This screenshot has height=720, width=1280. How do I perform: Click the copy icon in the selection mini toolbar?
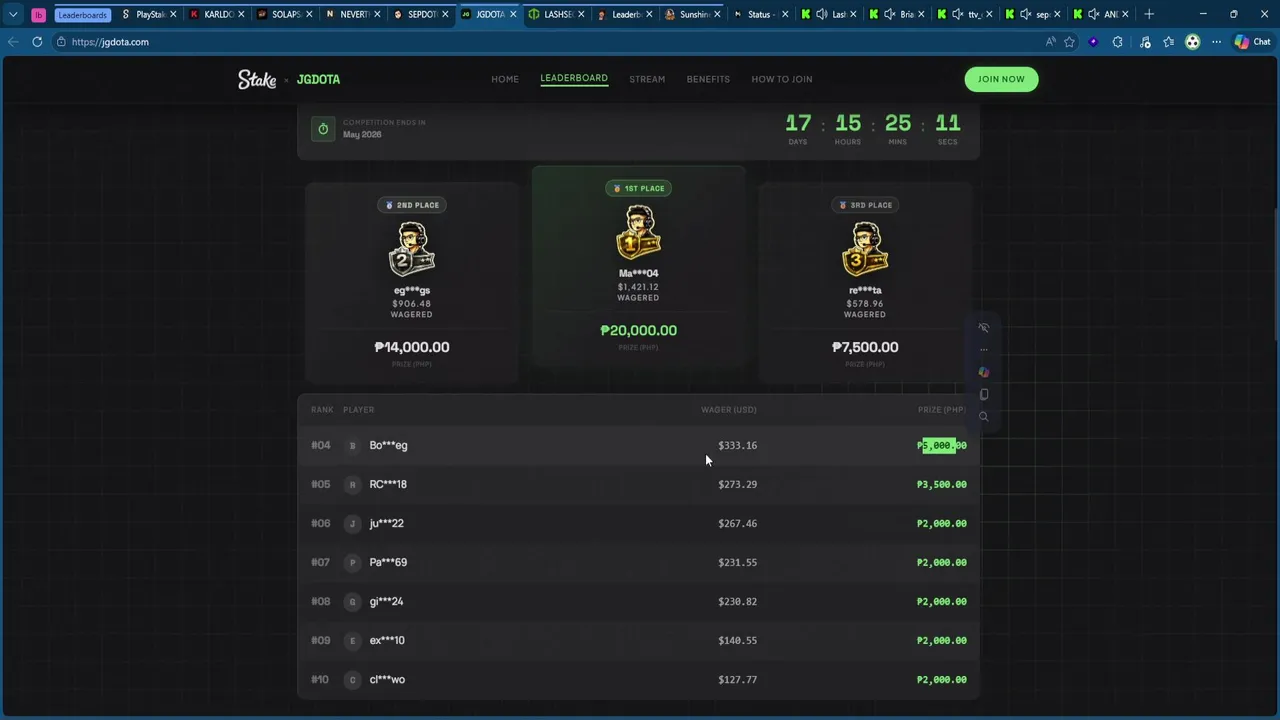(984, 394)
